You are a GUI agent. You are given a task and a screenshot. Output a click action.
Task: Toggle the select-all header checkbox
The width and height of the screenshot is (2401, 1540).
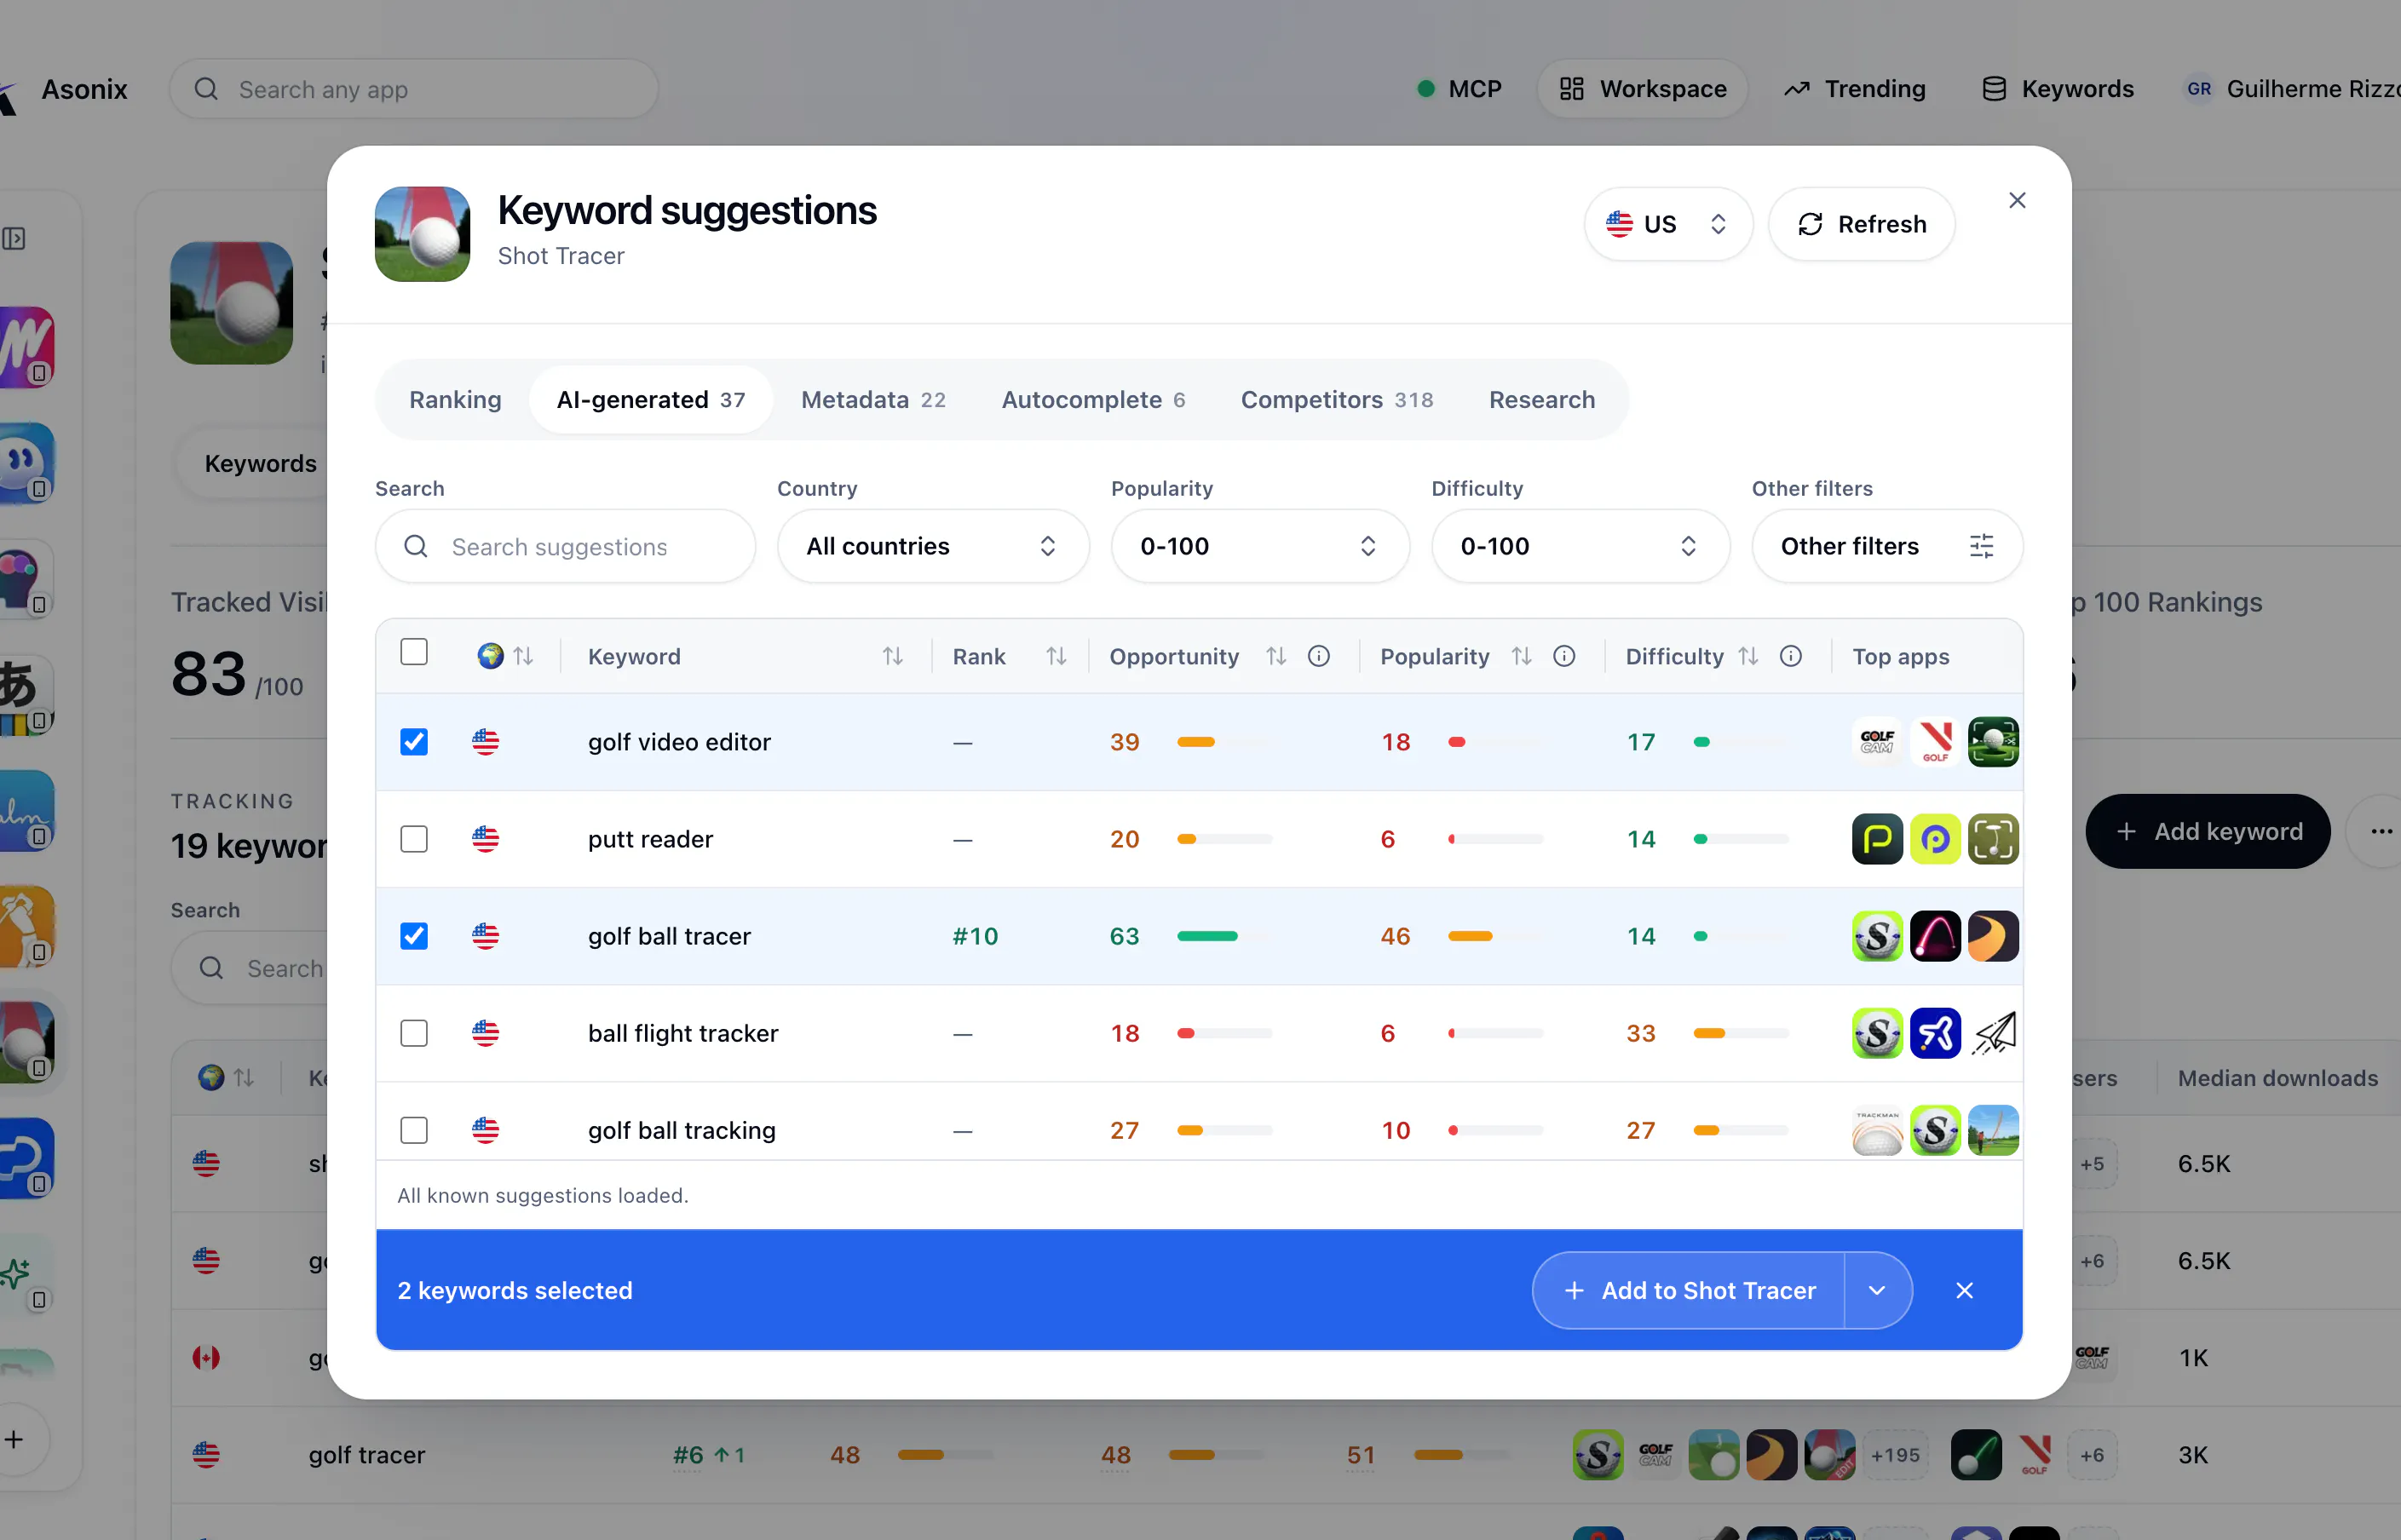pyautogui.click(x=414, y=652)
